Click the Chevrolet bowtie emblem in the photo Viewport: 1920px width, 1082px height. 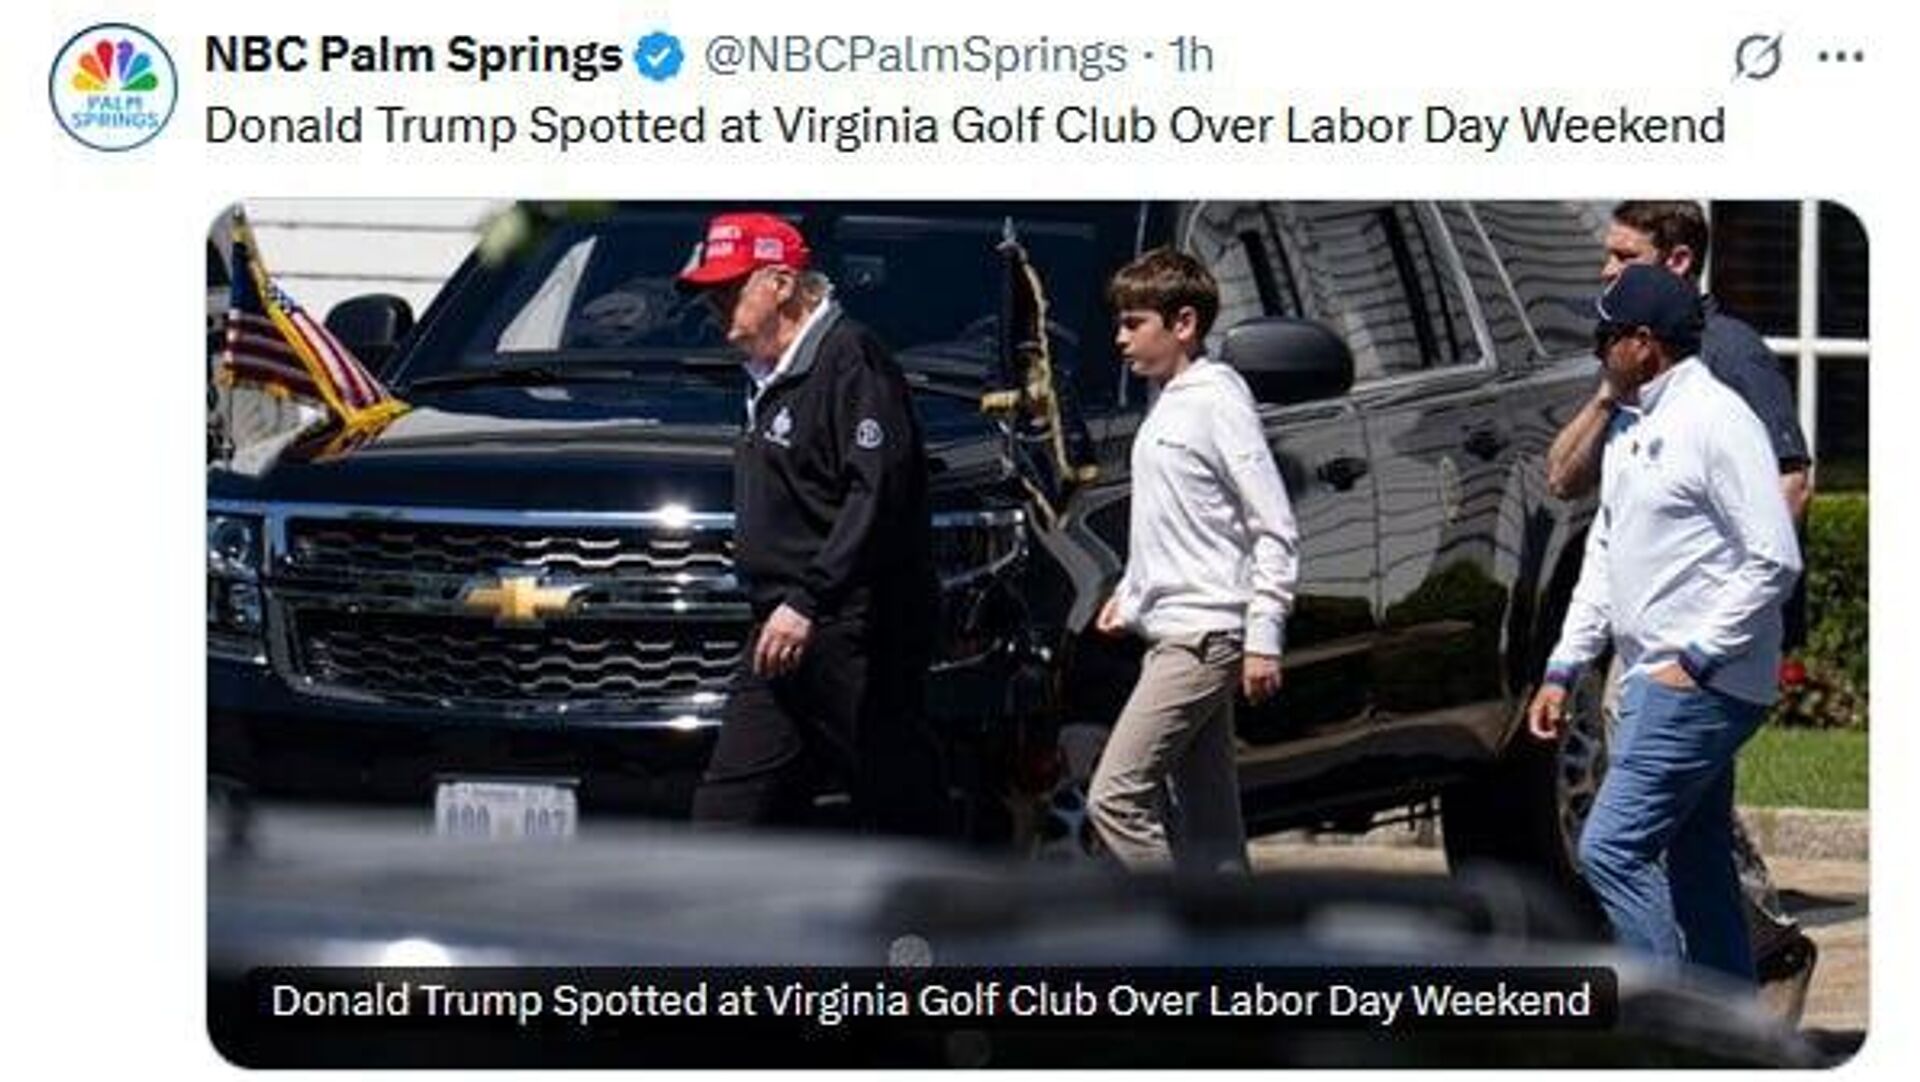click(x=518, y=597)
